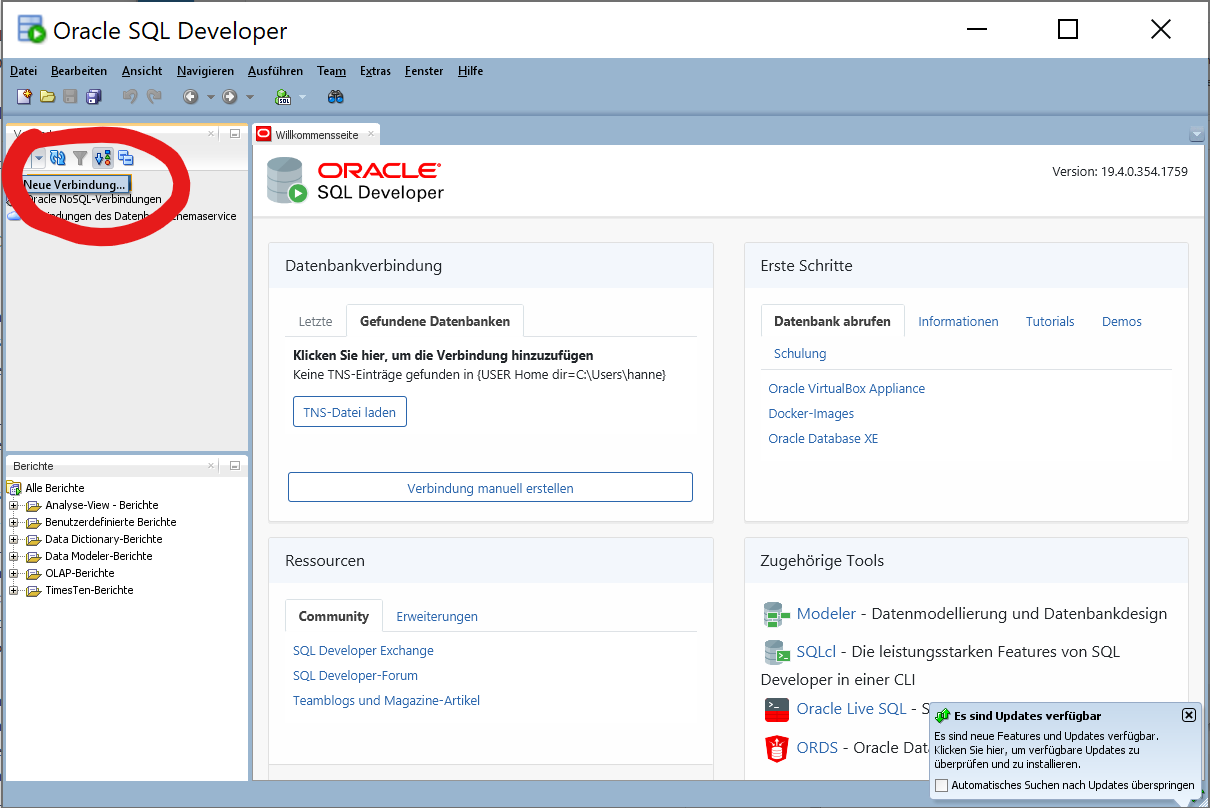Expand OLAP-Berichte node
This screenshot has height=808, width=1210.
[14, 573]
